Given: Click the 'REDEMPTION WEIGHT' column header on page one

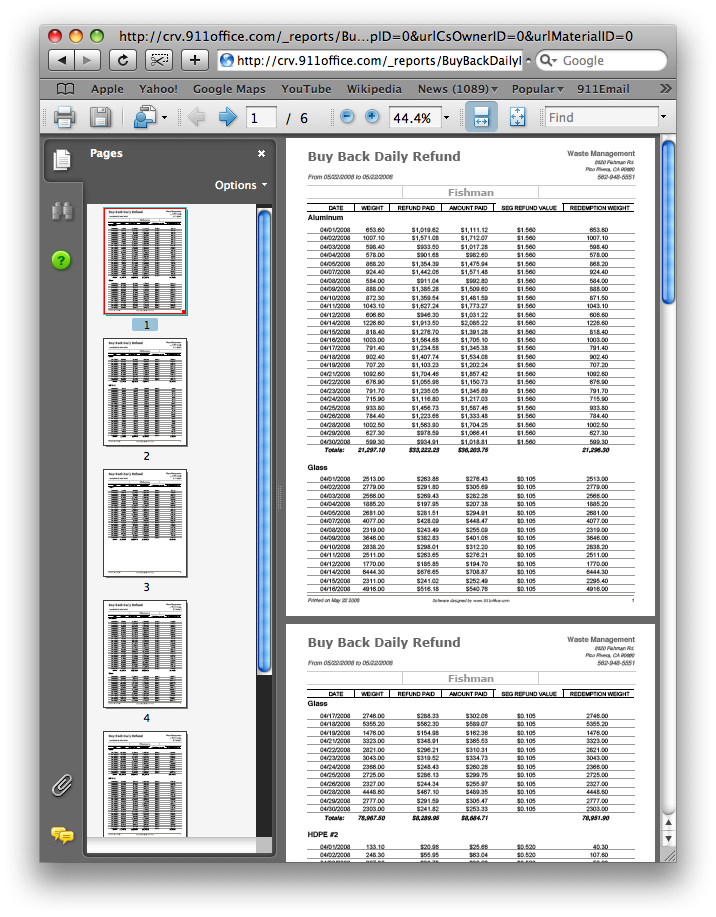Looking at the screenshot, I should point(600,208).
